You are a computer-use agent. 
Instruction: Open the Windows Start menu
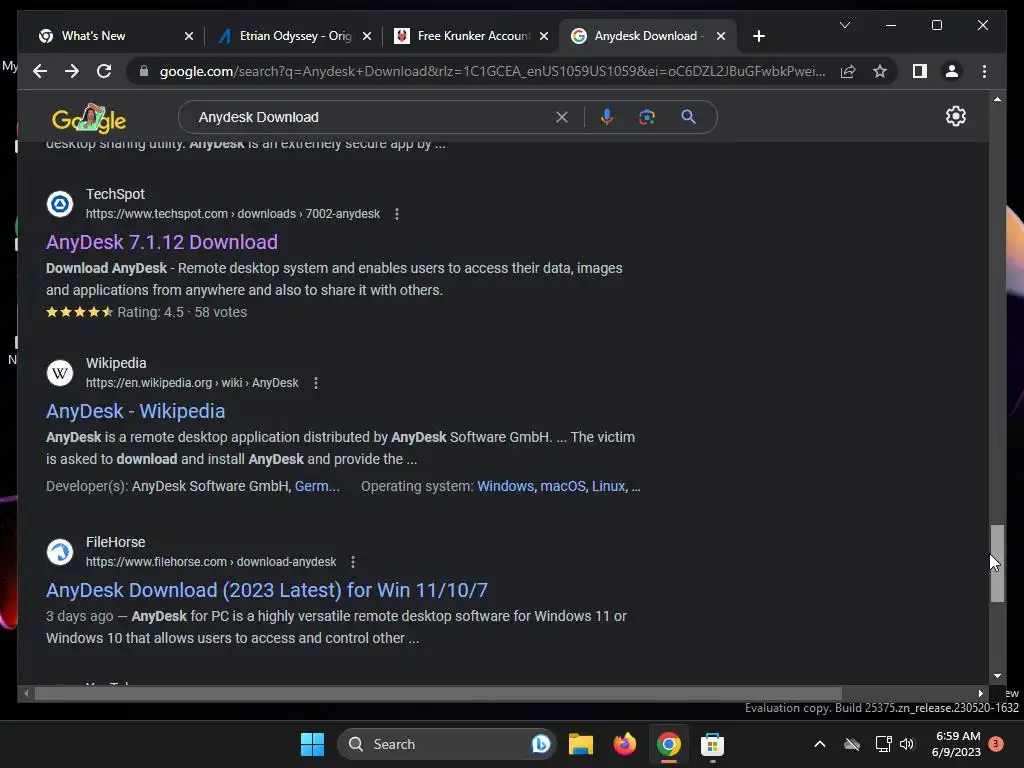coord(312,744)
